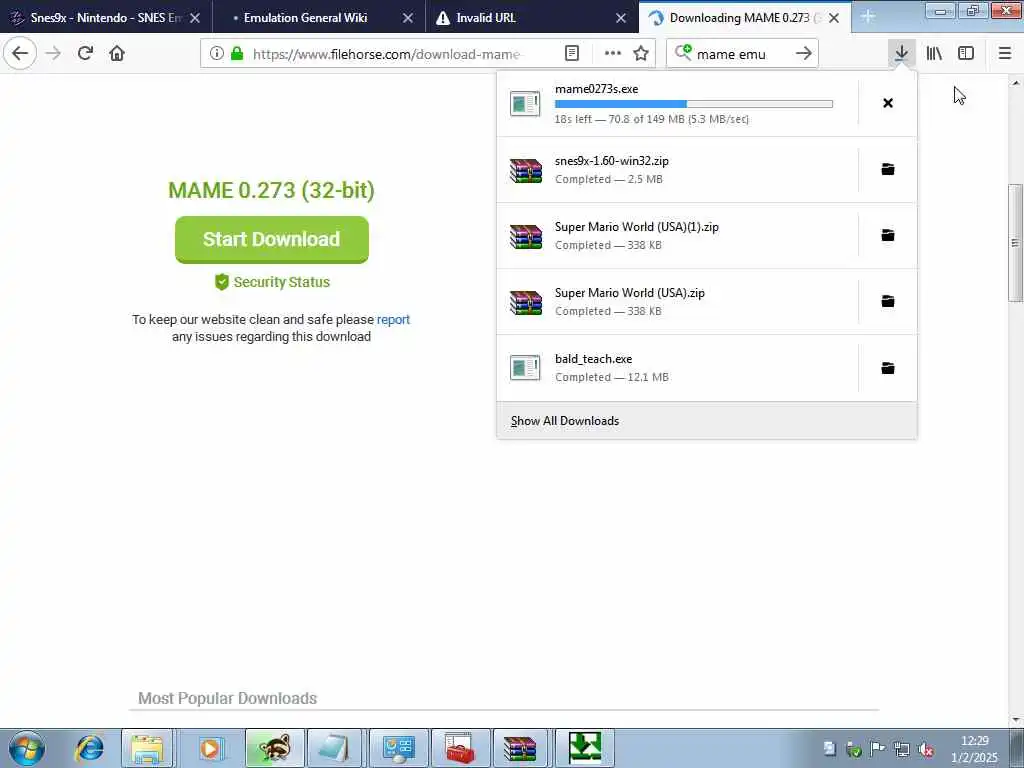1024x768 pixels.
Task: Toggle the sidebar view button
Action: pos(966,54)
